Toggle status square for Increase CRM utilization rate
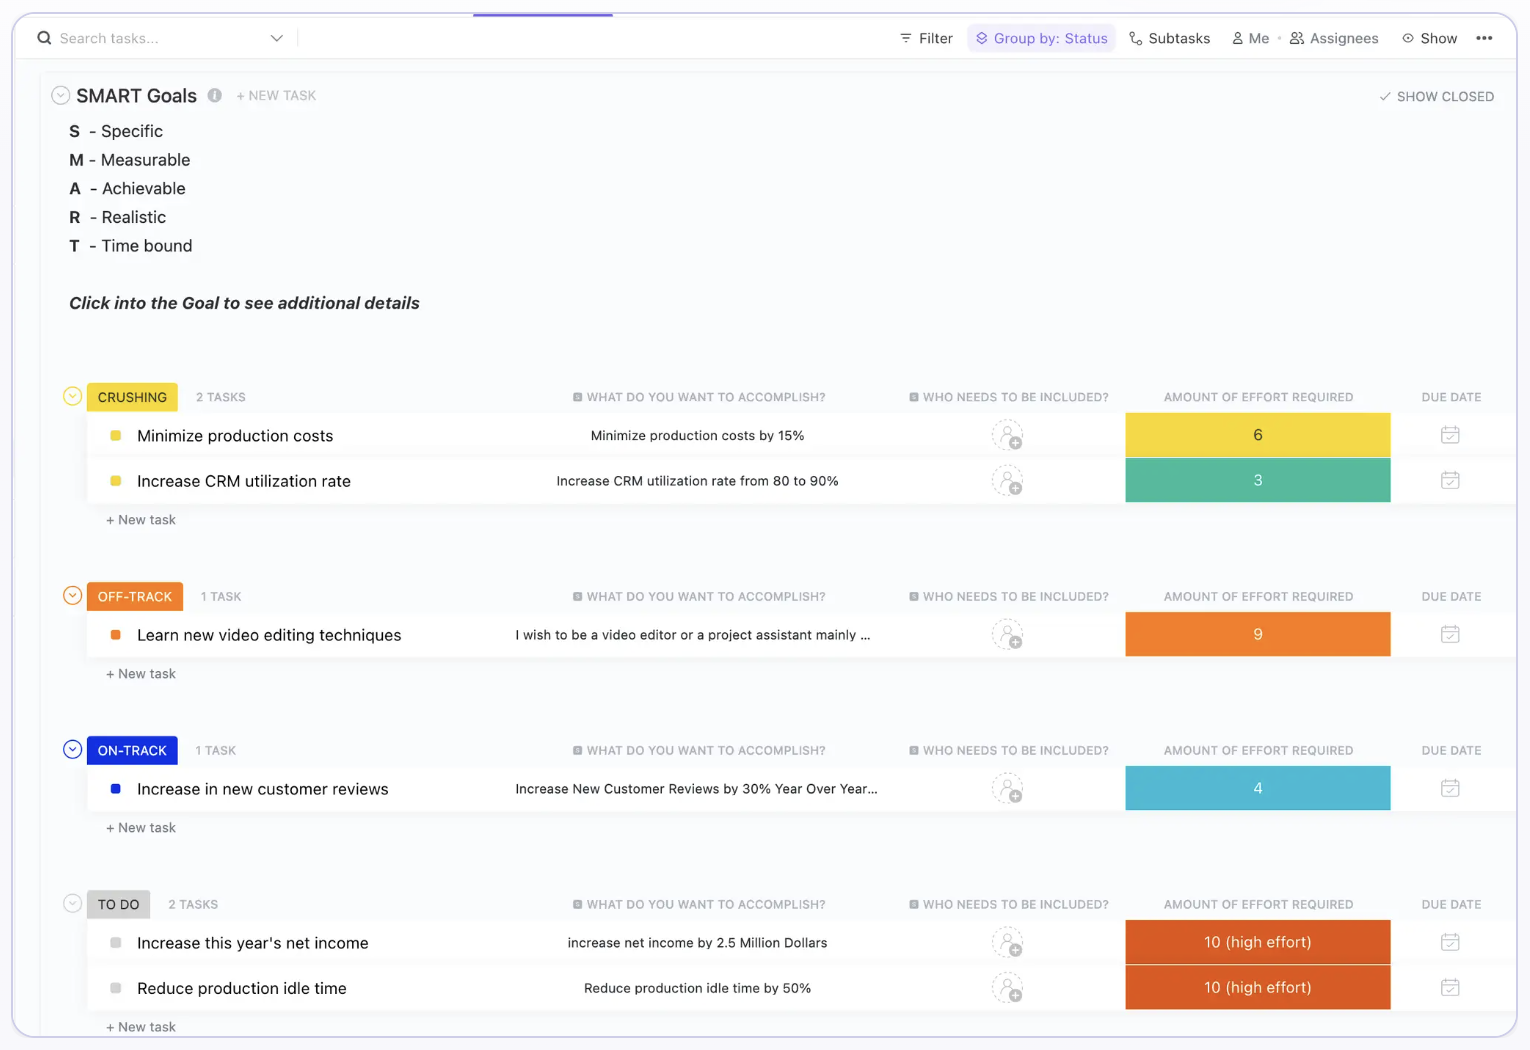Viewport: 1530px width, 1050px height. click(x=116, y=481)
